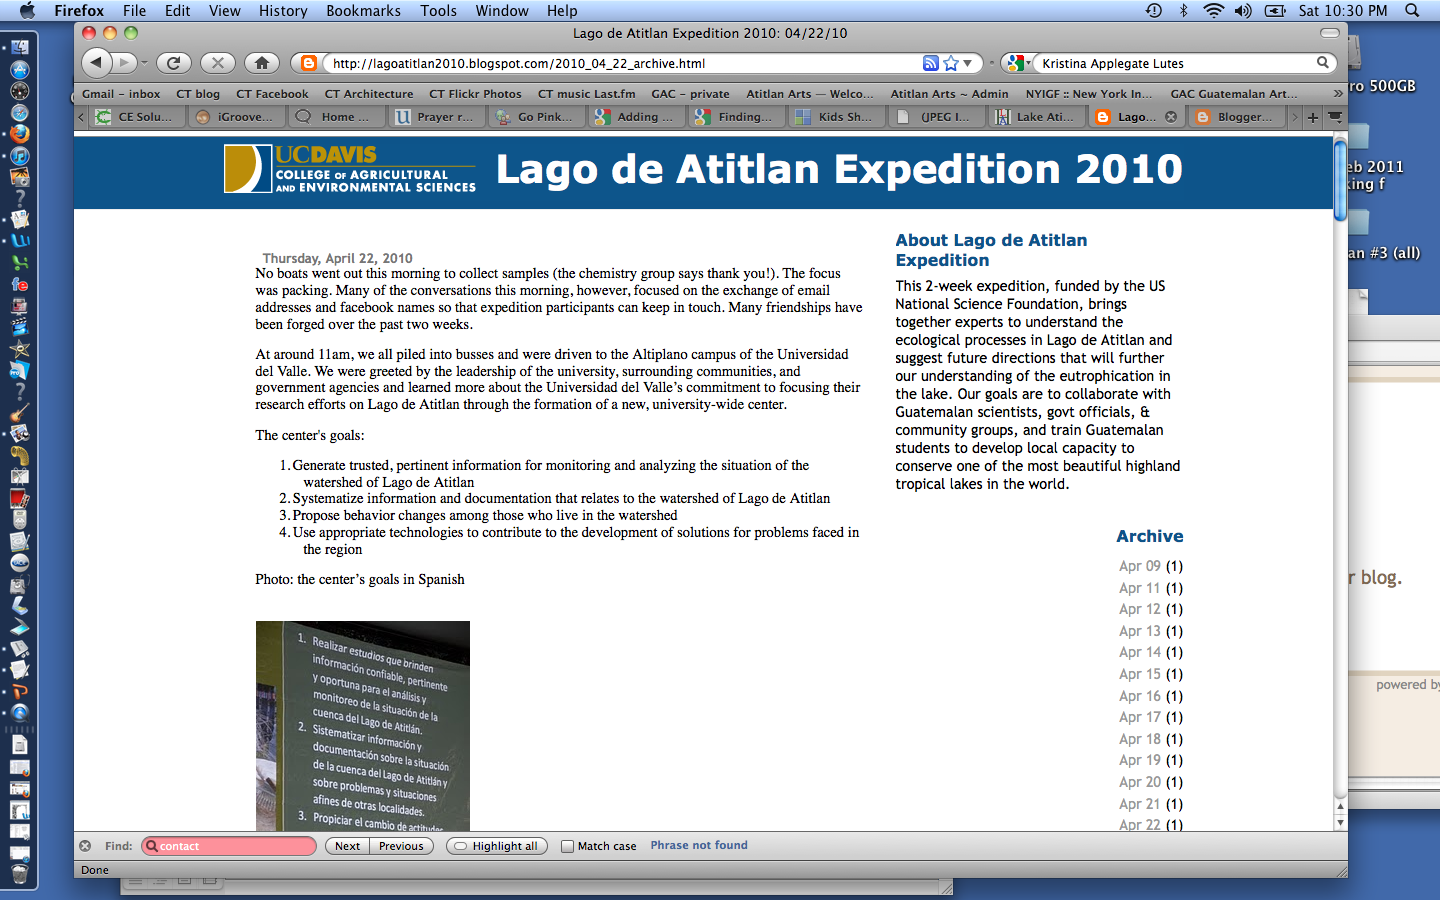Bookmark this page with the star
Viewport: 1440px width, 900px height.
pos(951,63)
